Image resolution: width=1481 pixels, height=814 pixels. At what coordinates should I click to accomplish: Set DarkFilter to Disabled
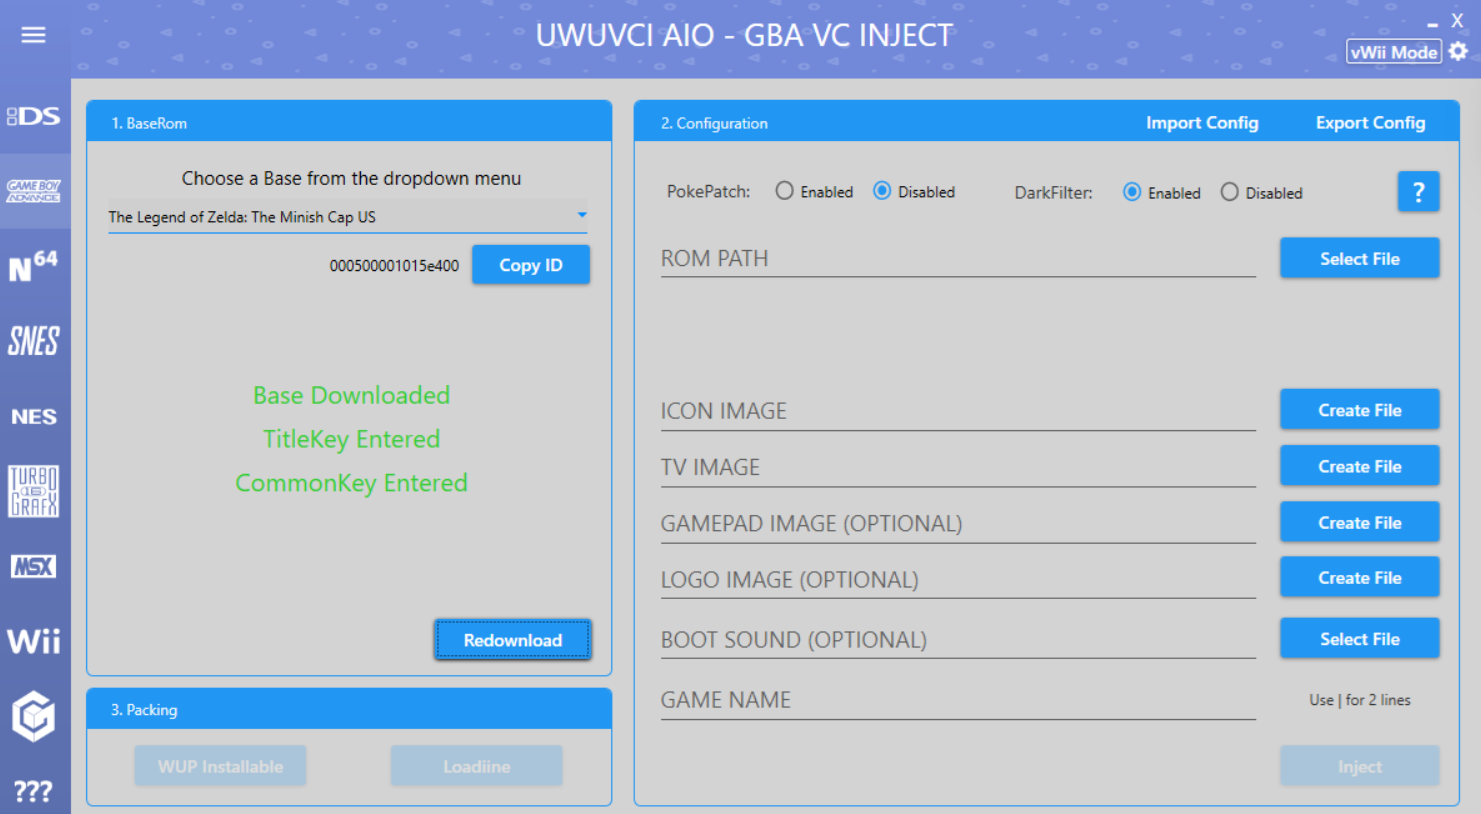tap(1229, 192)
